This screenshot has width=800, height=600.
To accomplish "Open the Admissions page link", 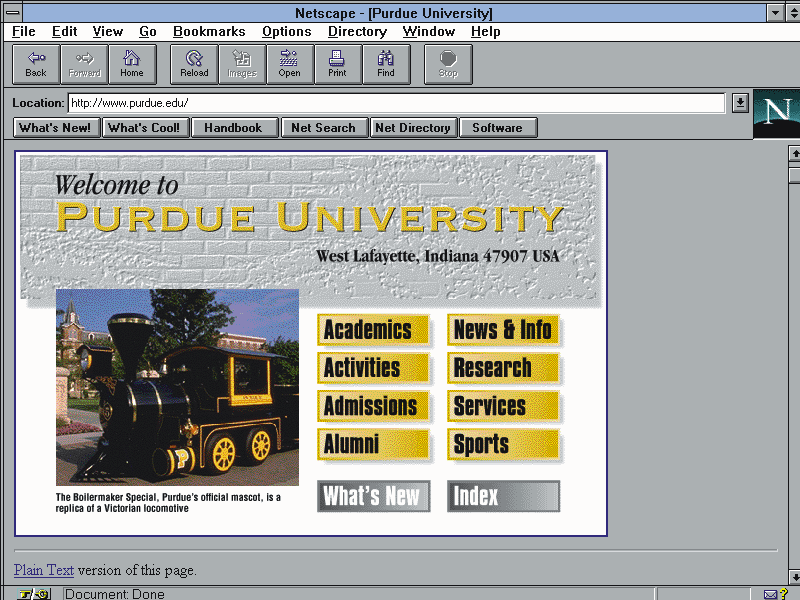I will [x=373, y=406].
